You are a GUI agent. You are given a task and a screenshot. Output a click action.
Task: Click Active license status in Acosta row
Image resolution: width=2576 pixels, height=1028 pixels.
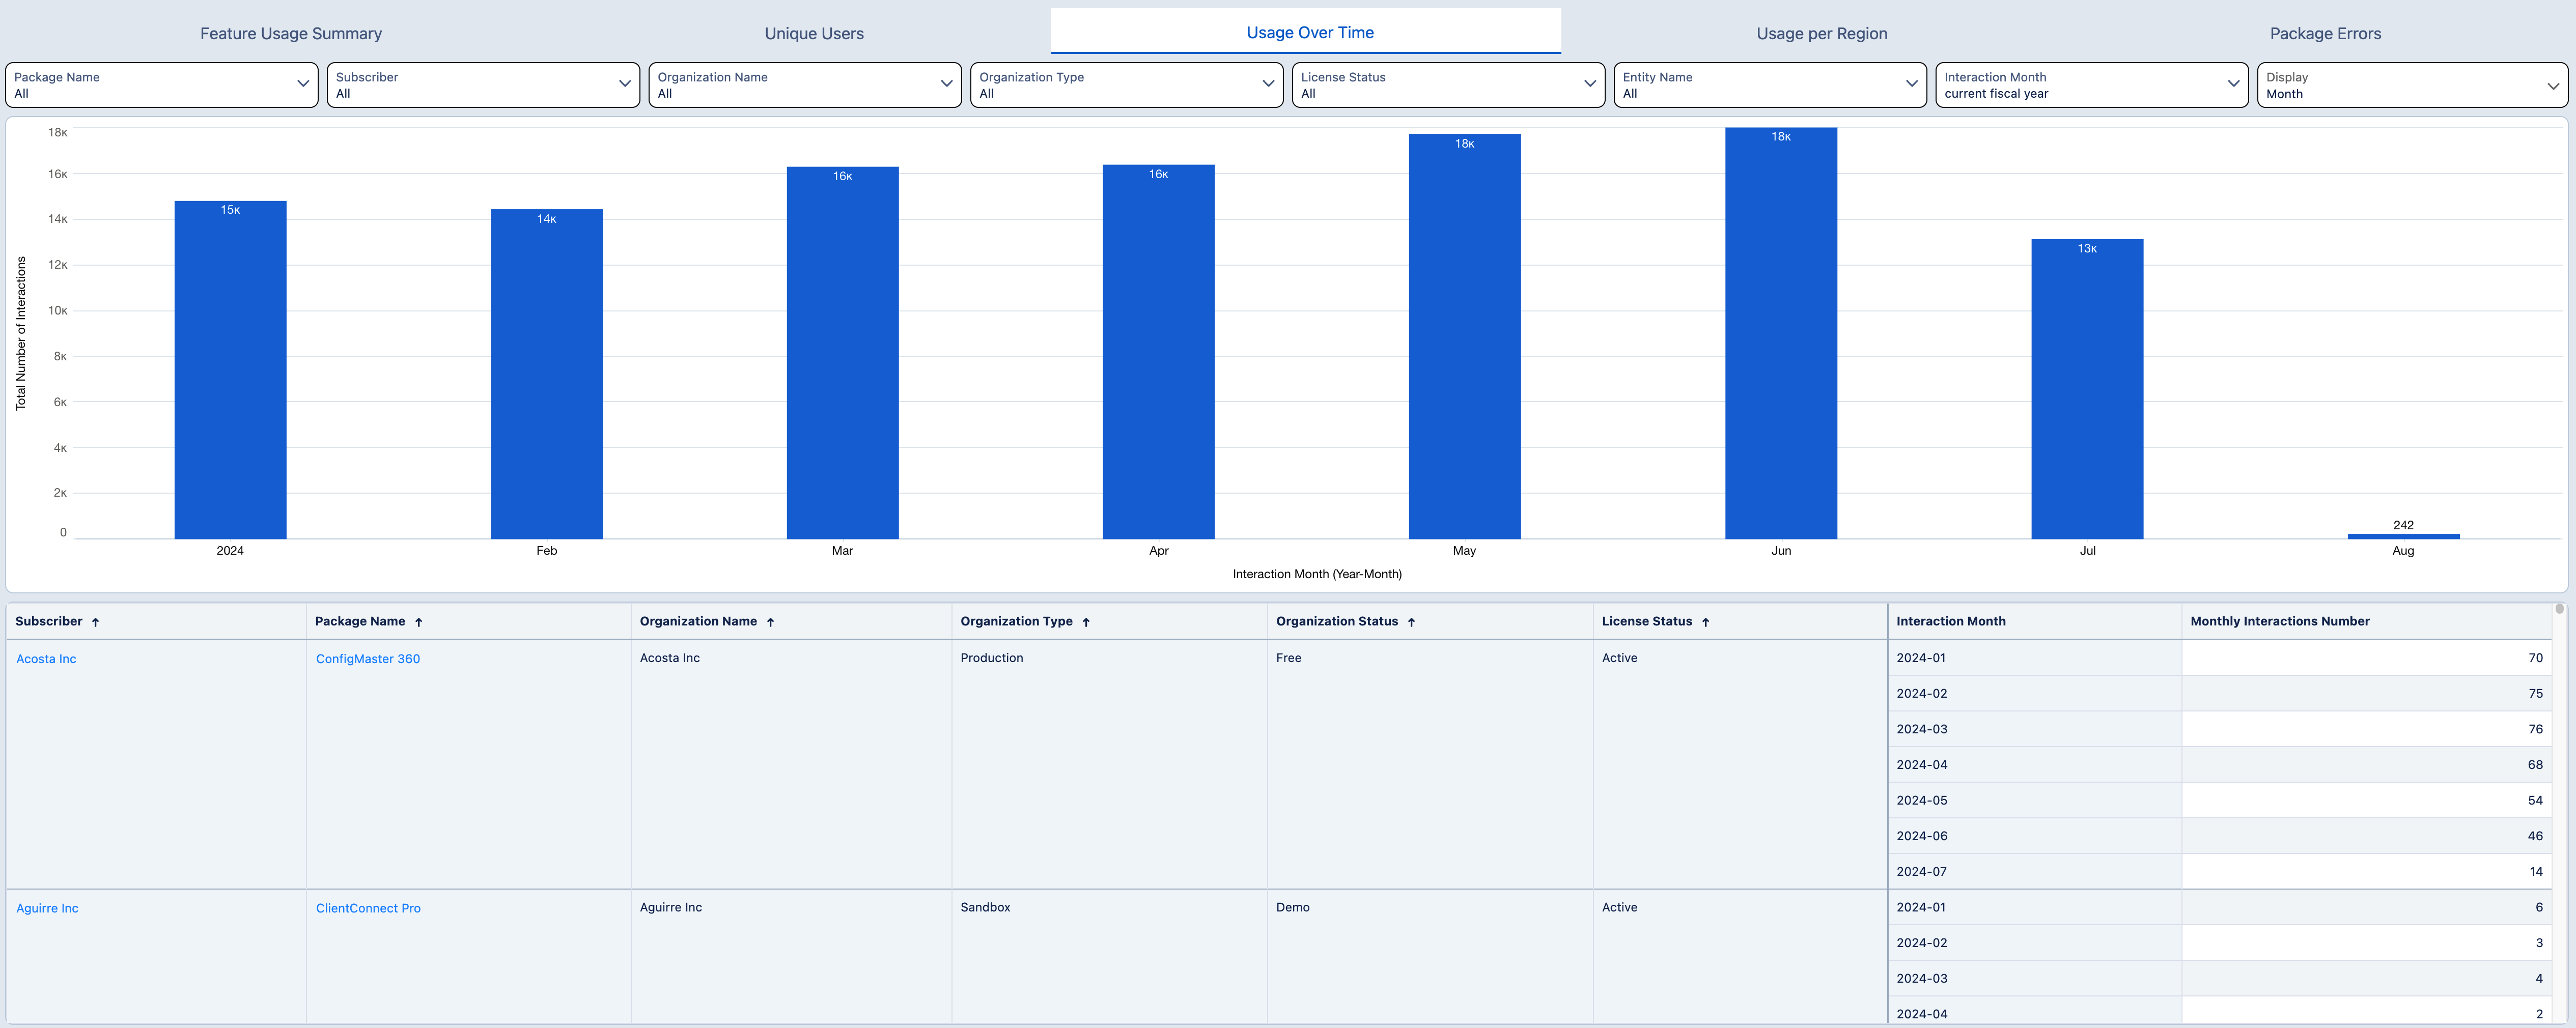tap(1740, 764)
